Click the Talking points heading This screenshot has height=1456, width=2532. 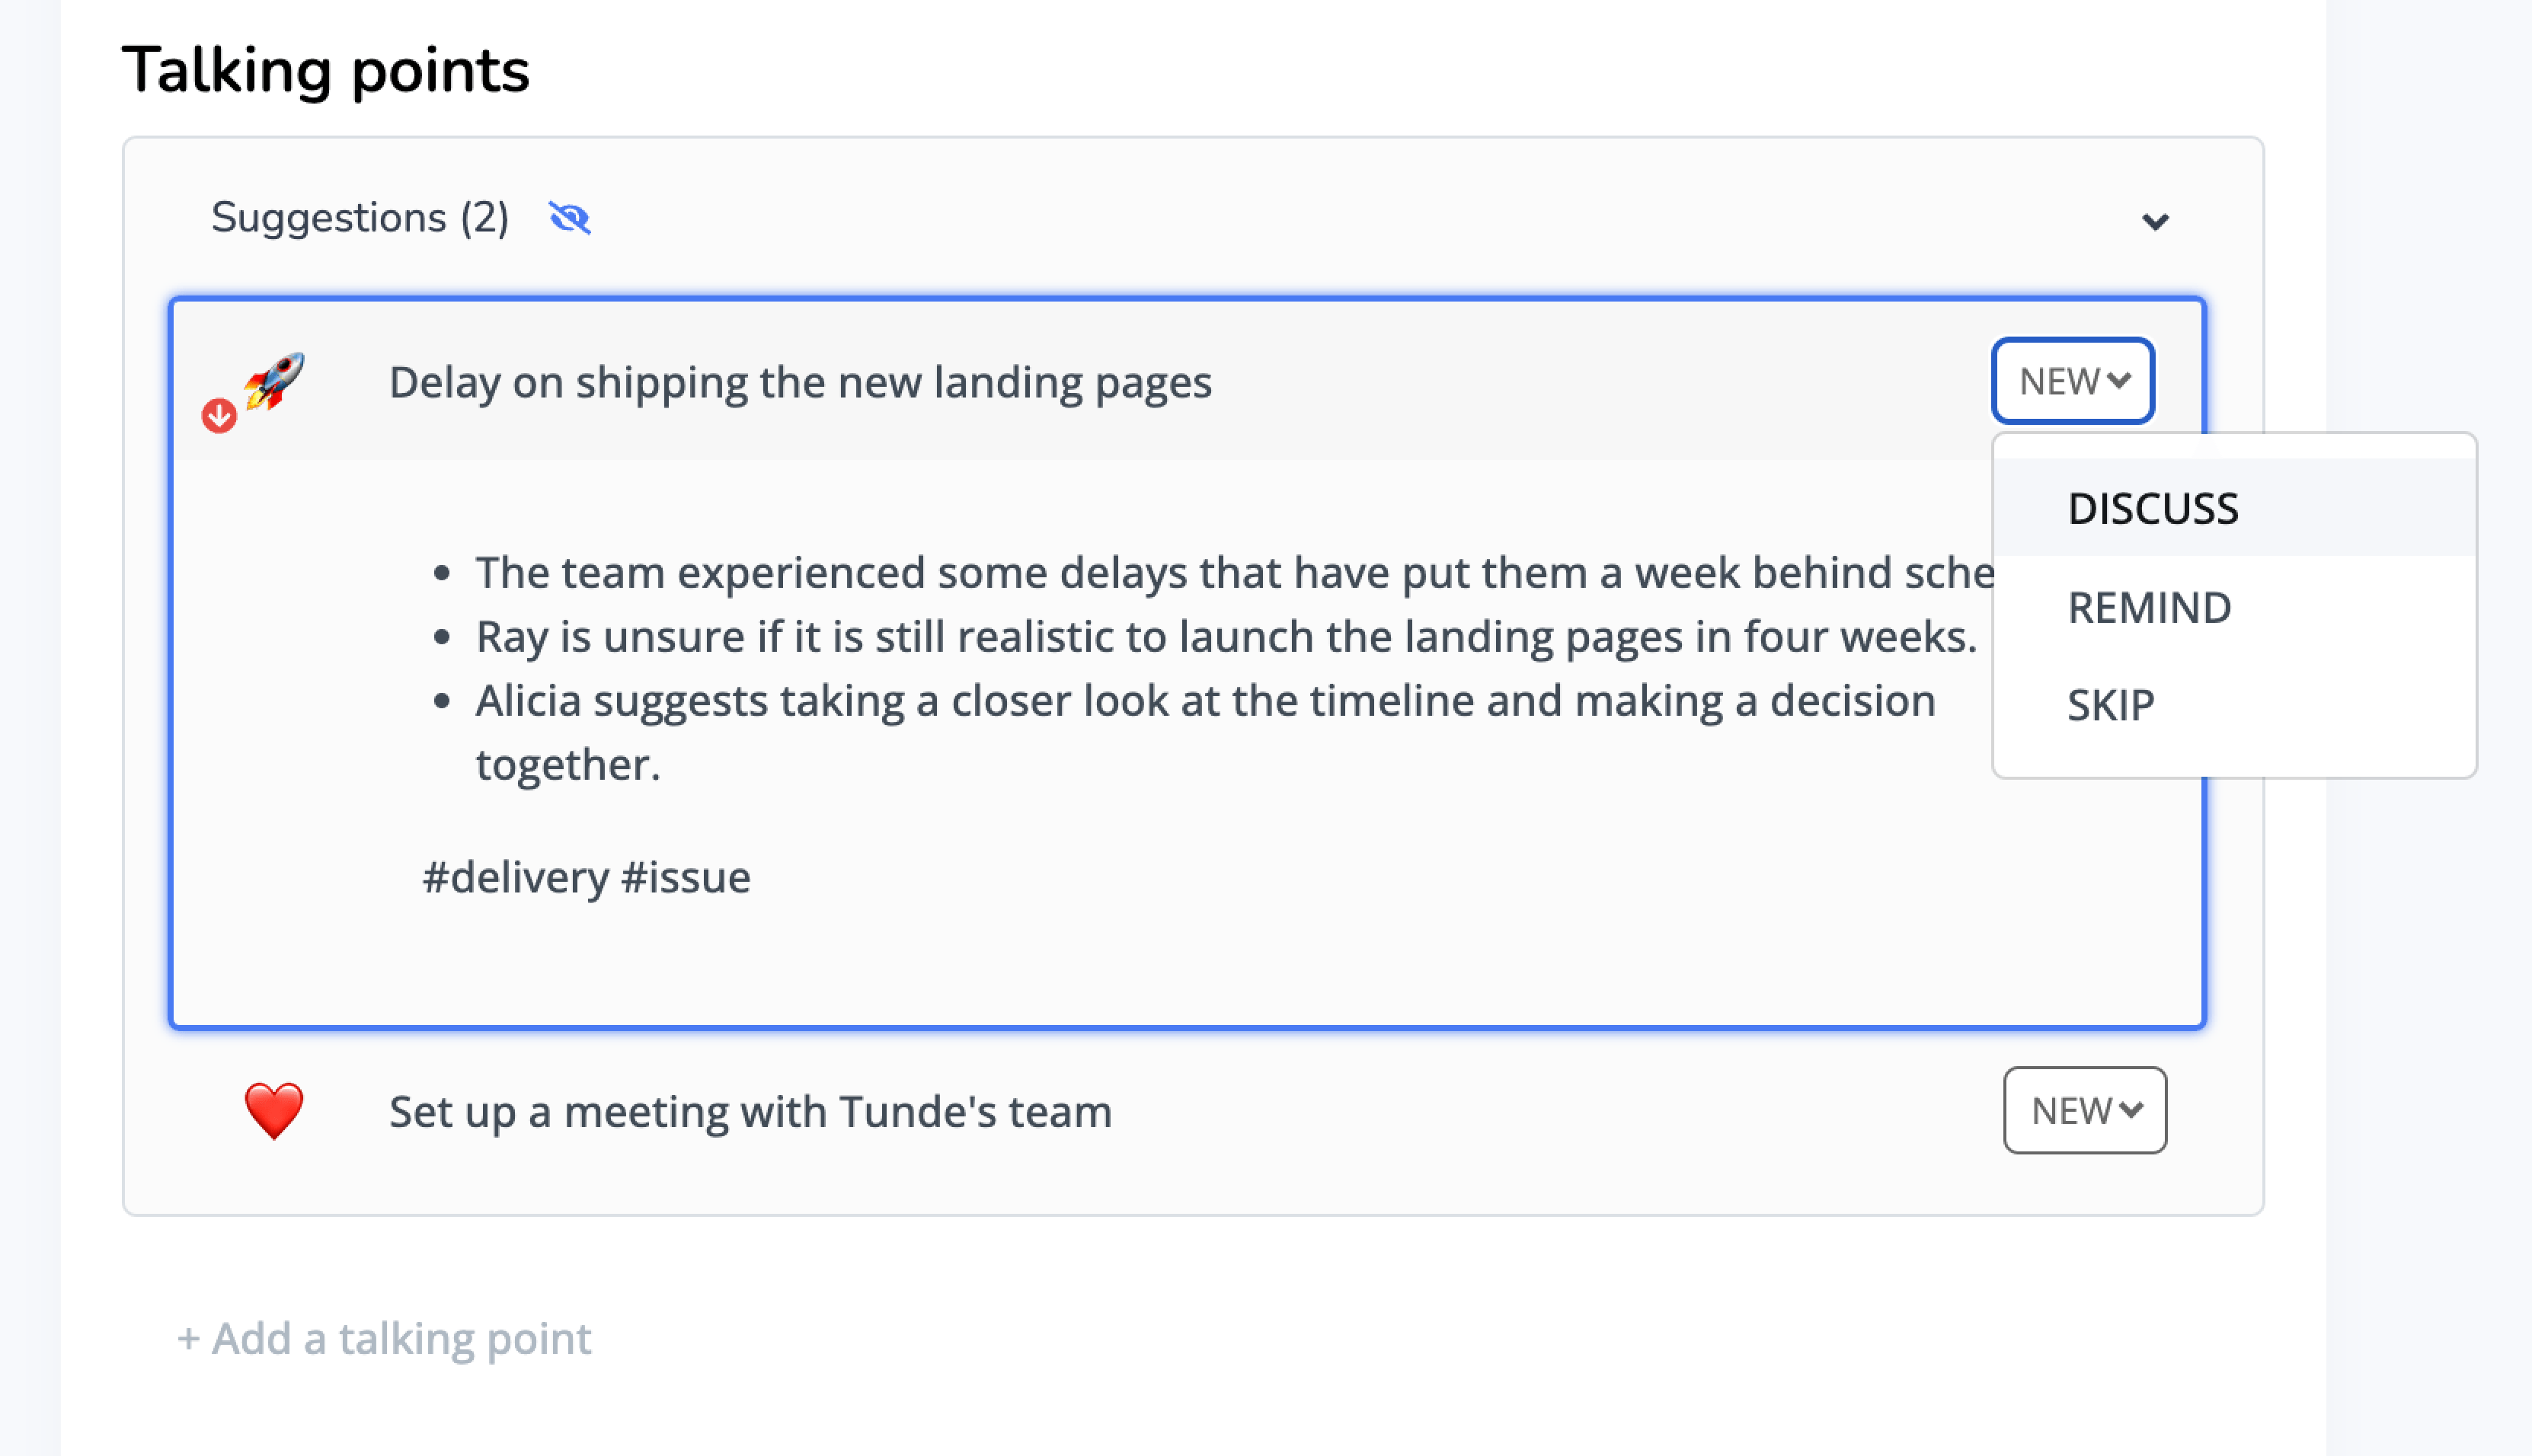[x=326, y=70]
